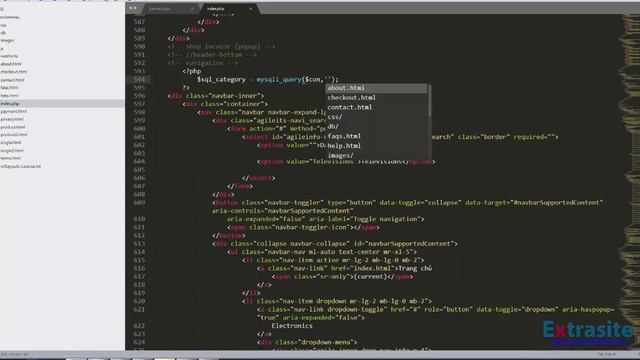This screenshot has height=360, width=640.
Task: Open product.html from the sidebar
Action: coord(13,127)
